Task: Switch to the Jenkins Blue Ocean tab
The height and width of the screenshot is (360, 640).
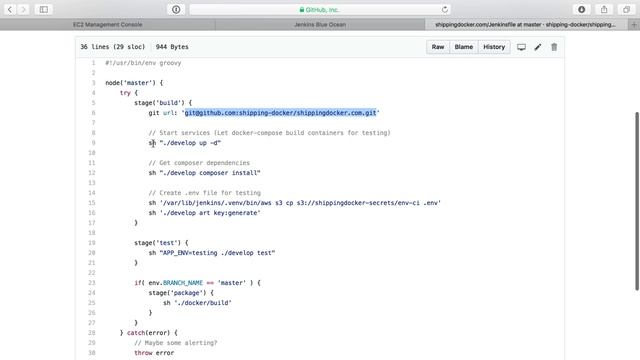Action: click(x=320, y=25)
